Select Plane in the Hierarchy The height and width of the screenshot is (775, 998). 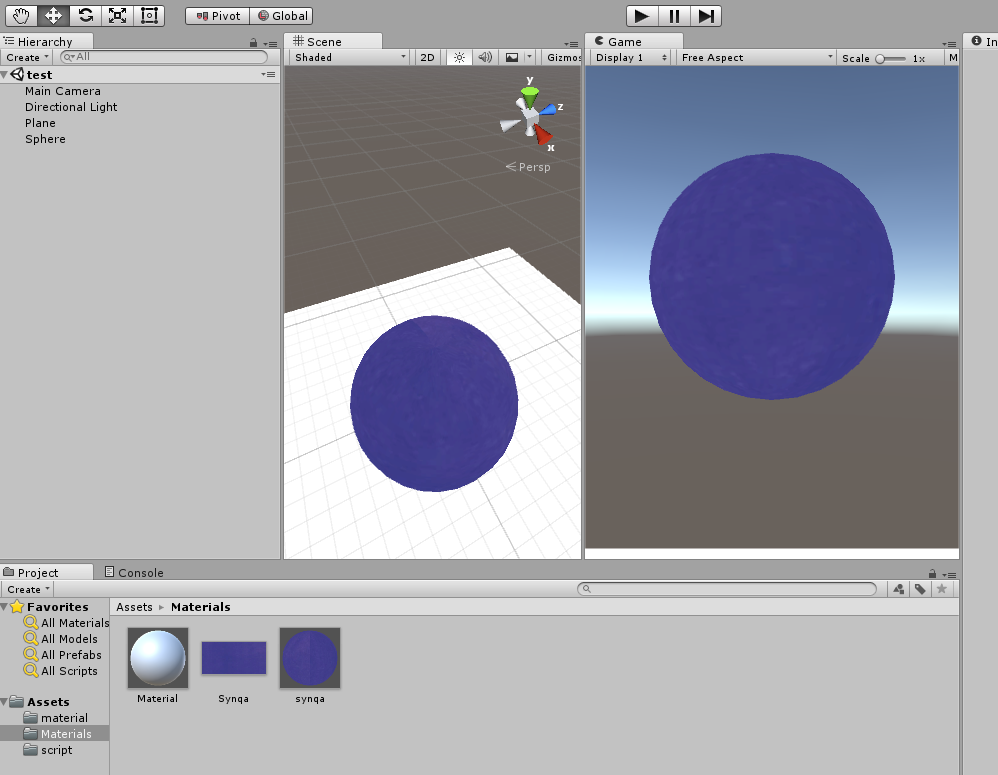tap(40, 123)
